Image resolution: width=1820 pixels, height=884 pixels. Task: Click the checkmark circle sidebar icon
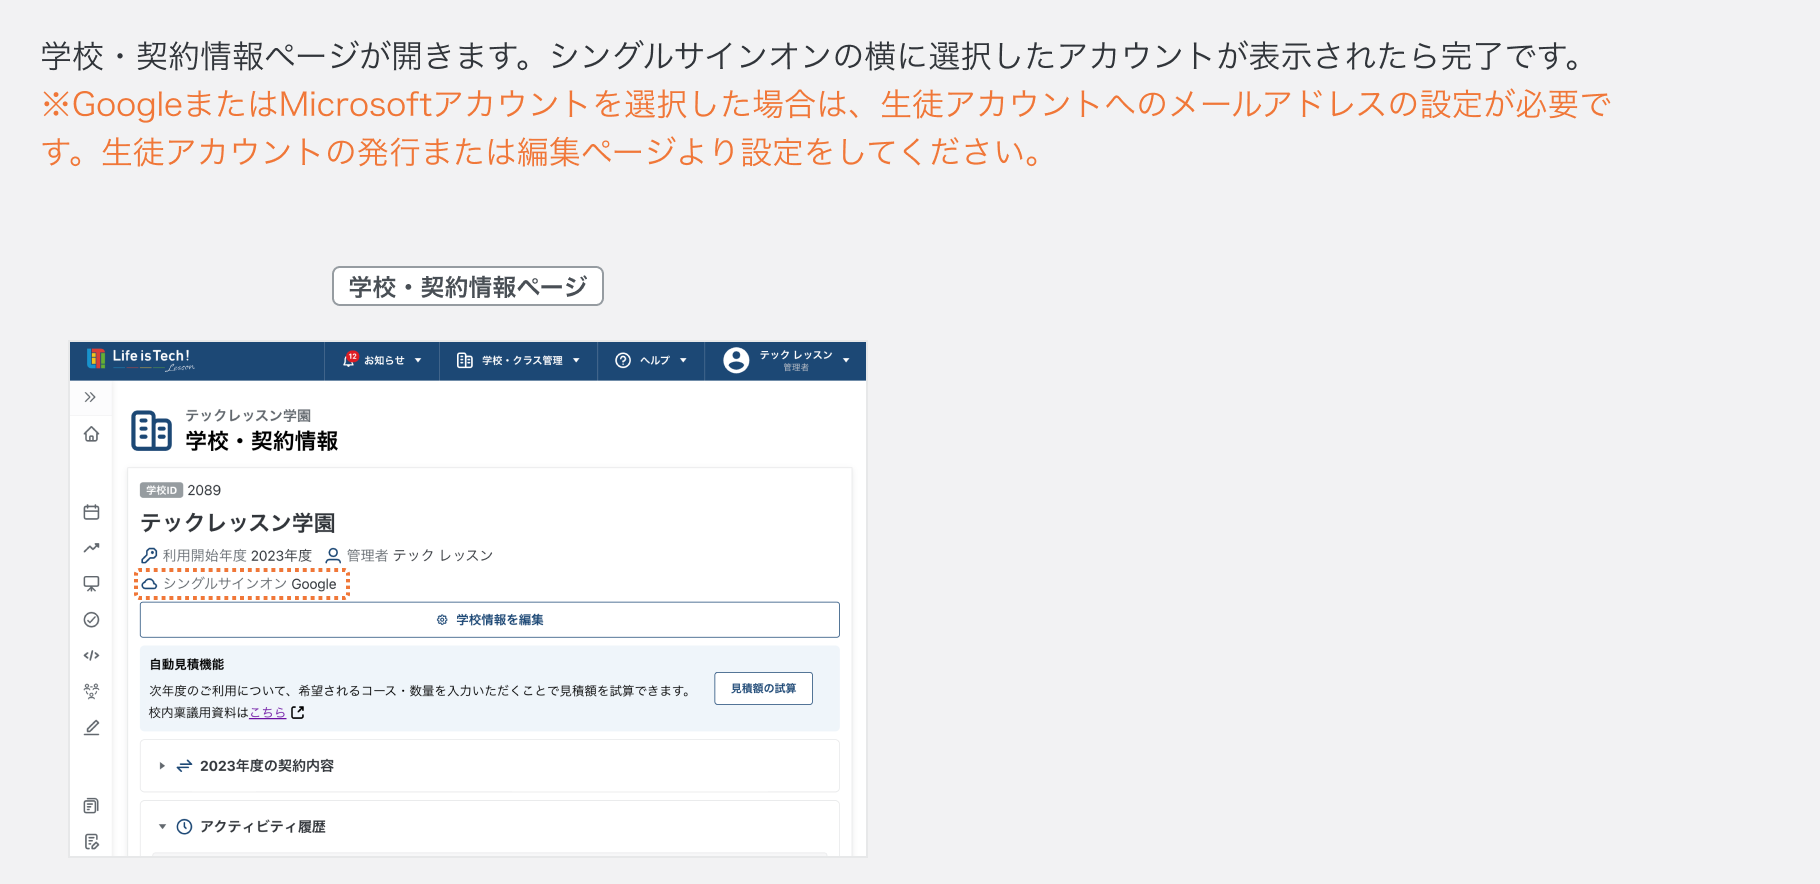[x=91, y=620]
